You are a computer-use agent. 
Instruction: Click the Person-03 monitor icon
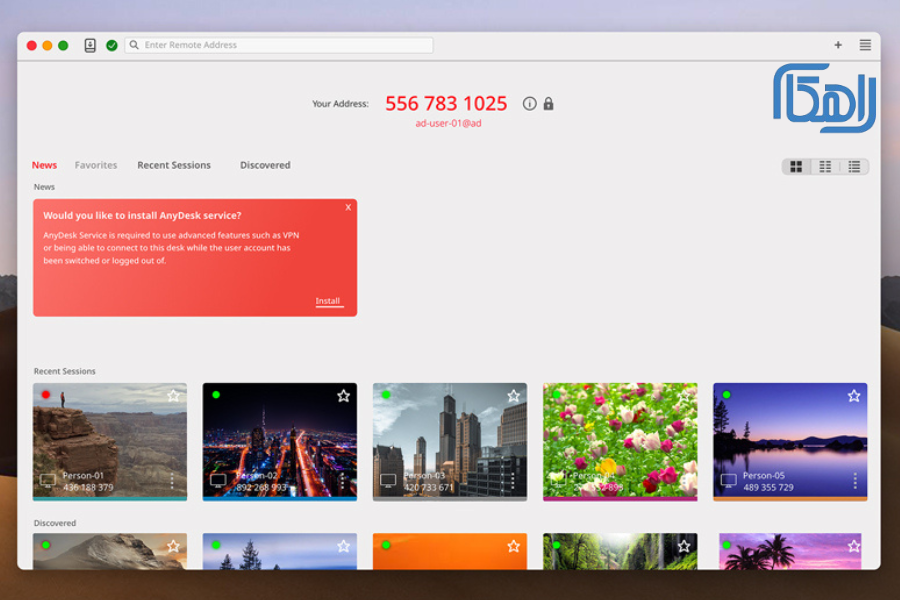point(388,481)
